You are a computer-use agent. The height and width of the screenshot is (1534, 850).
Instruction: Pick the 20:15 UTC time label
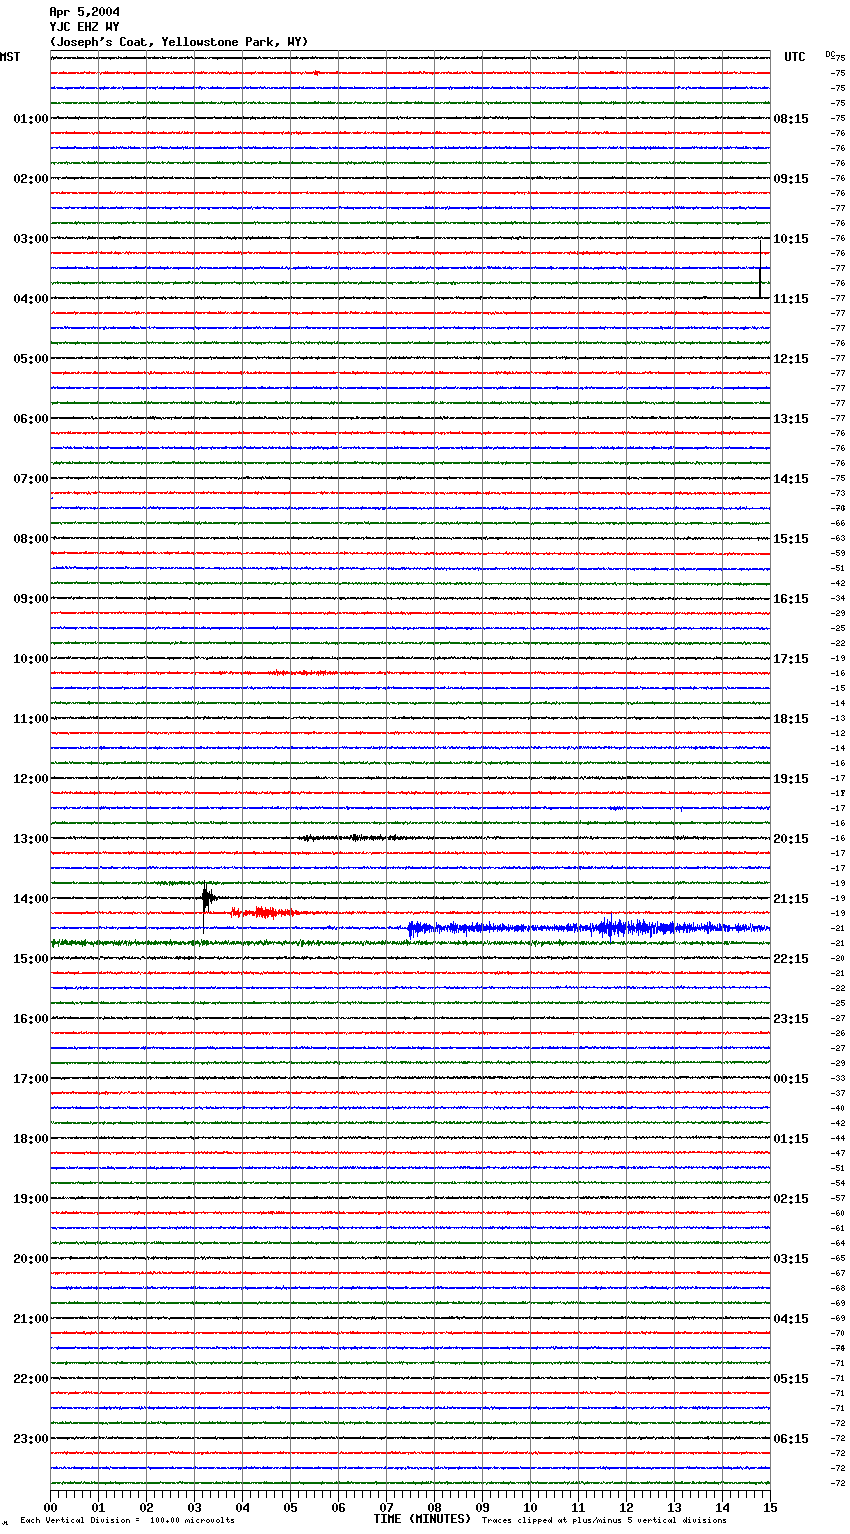(x=791, y=839)
